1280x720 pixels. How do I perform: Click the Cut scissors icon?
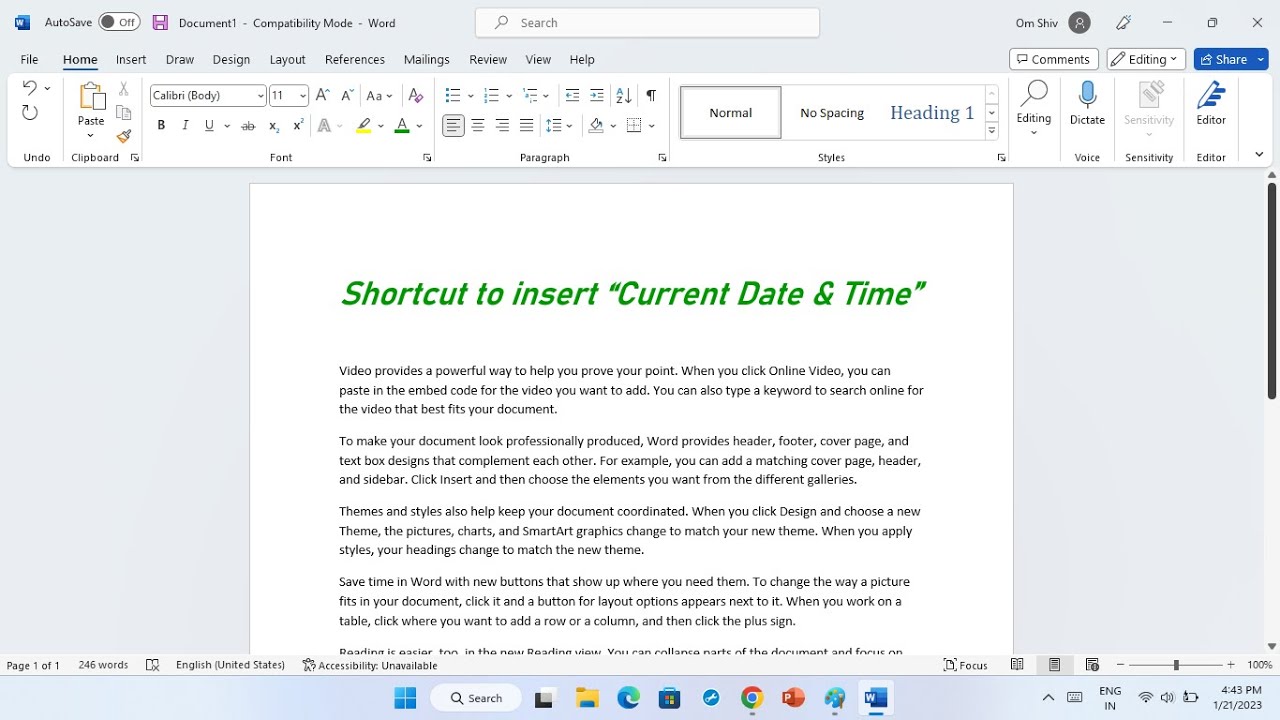(124, 89)
